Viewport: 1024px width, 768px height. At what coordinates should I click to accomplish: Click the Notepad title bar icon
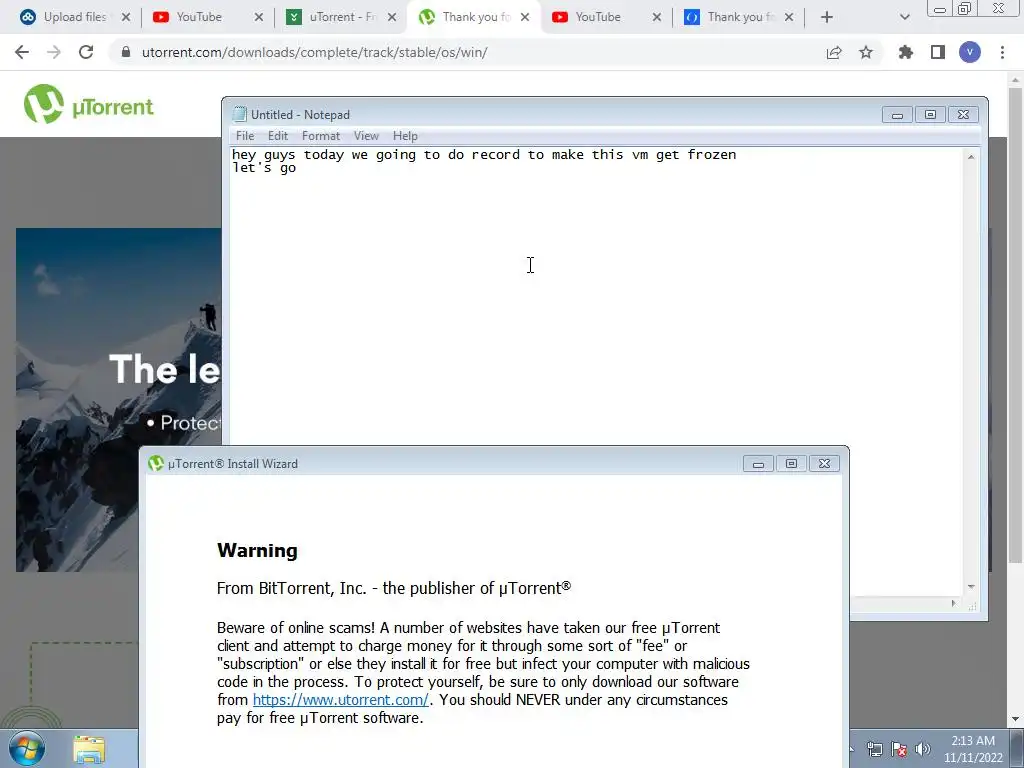tap(240, 114)
